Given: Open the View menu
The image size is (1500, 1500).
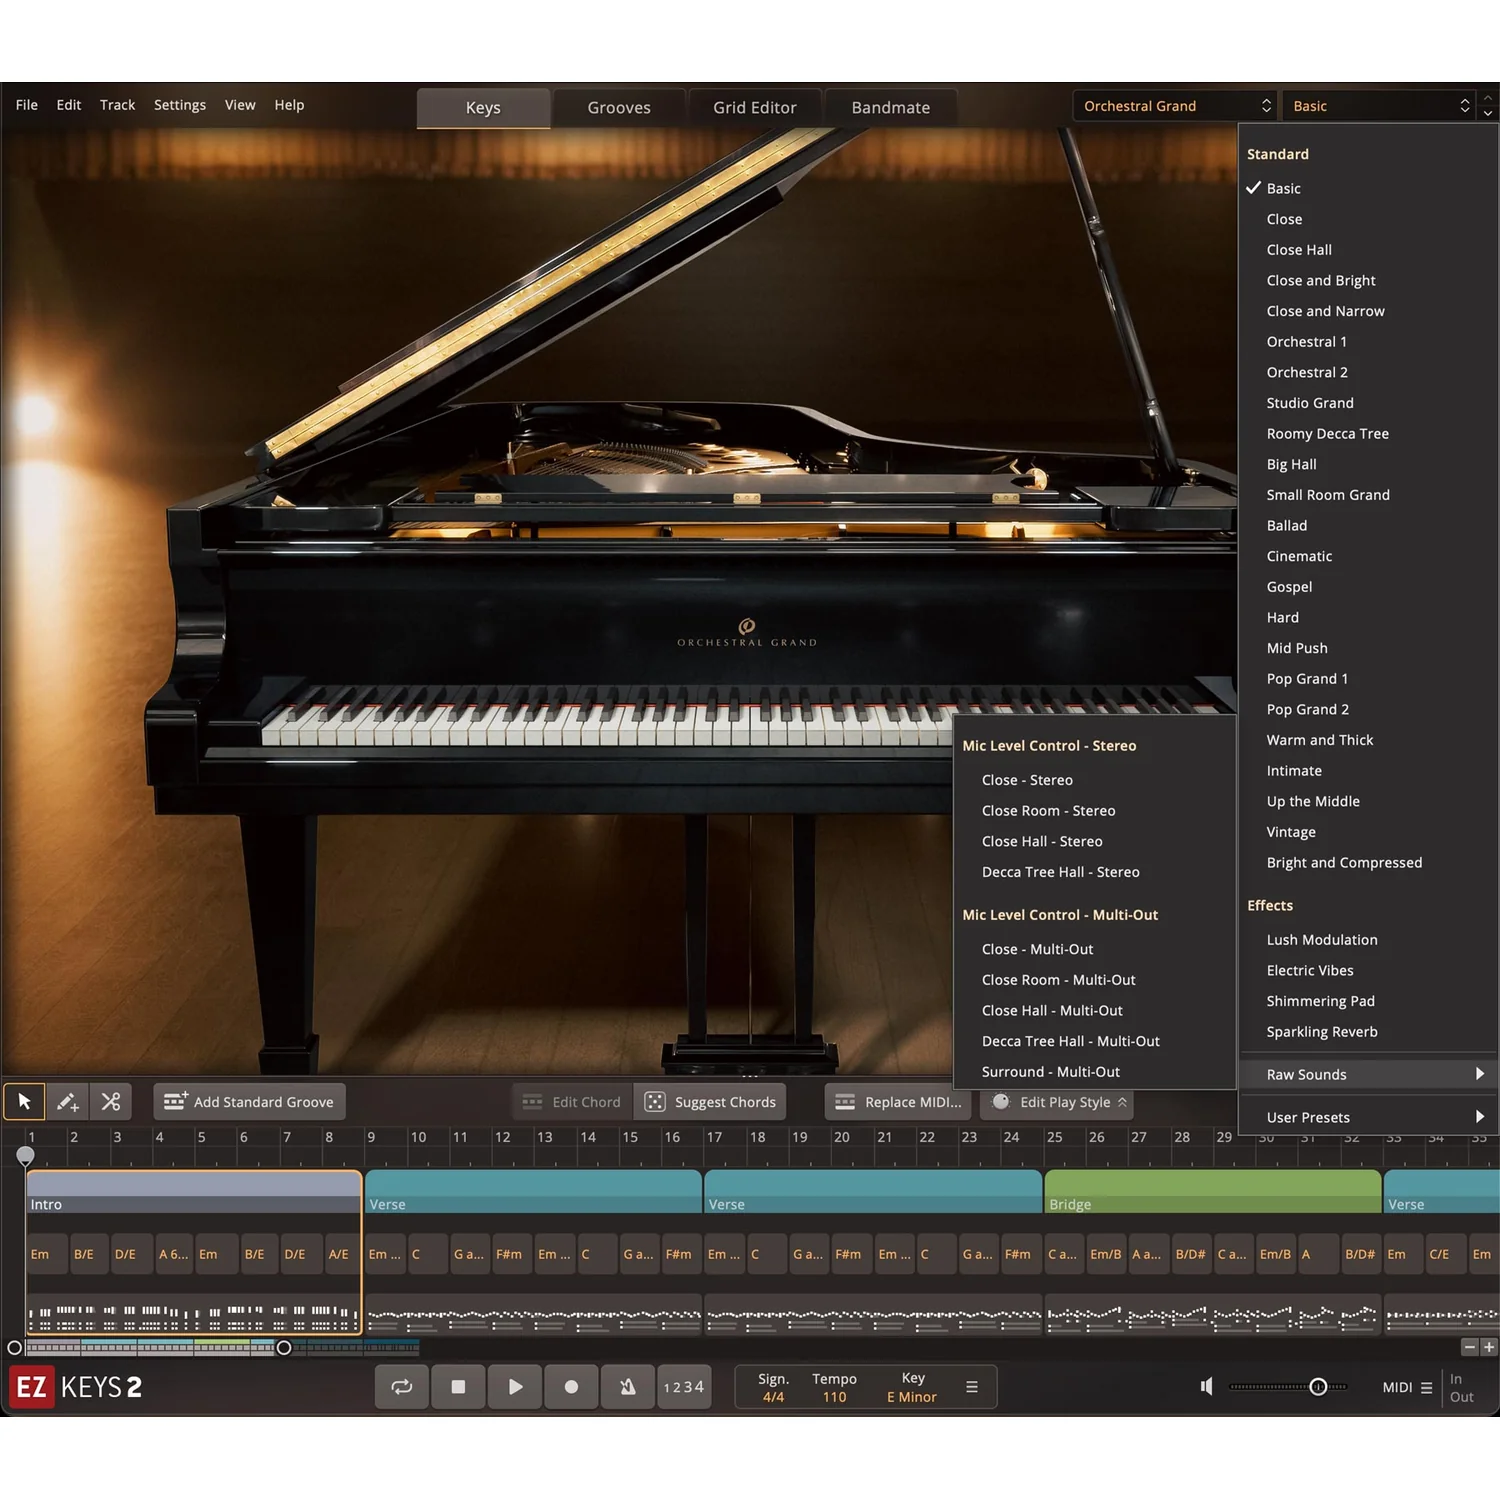Looking at the screenshot, I should (240, 105).
